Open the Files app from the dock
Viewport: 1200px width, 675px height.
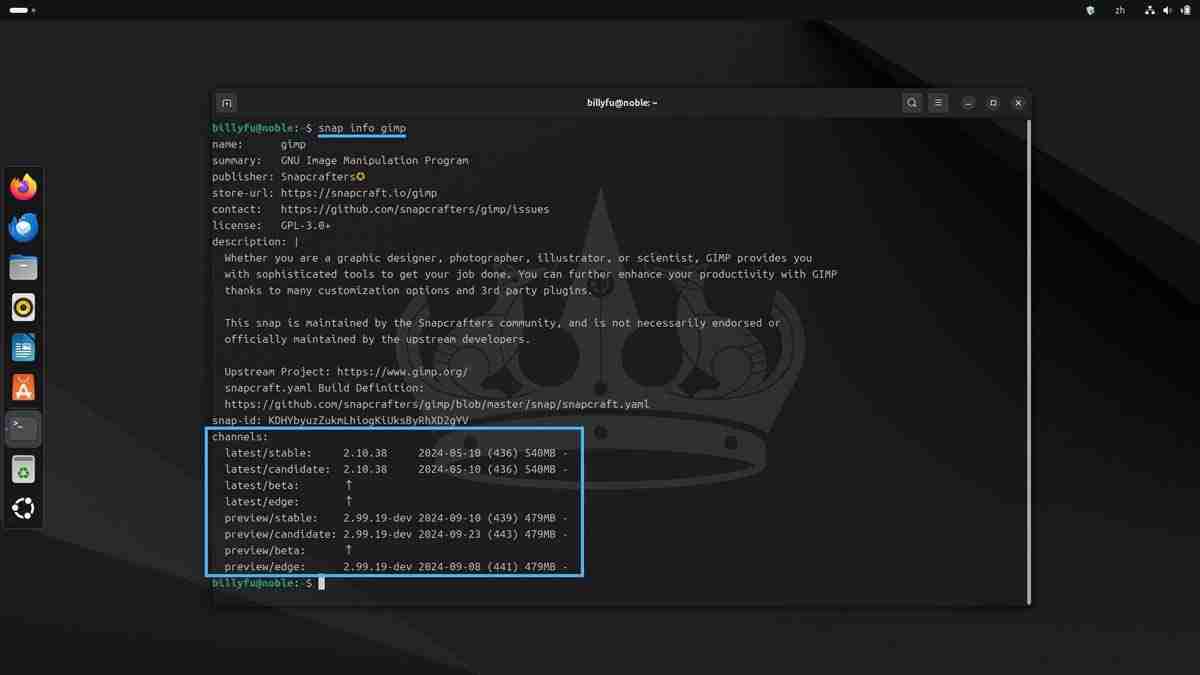click(x=23, y=267)
